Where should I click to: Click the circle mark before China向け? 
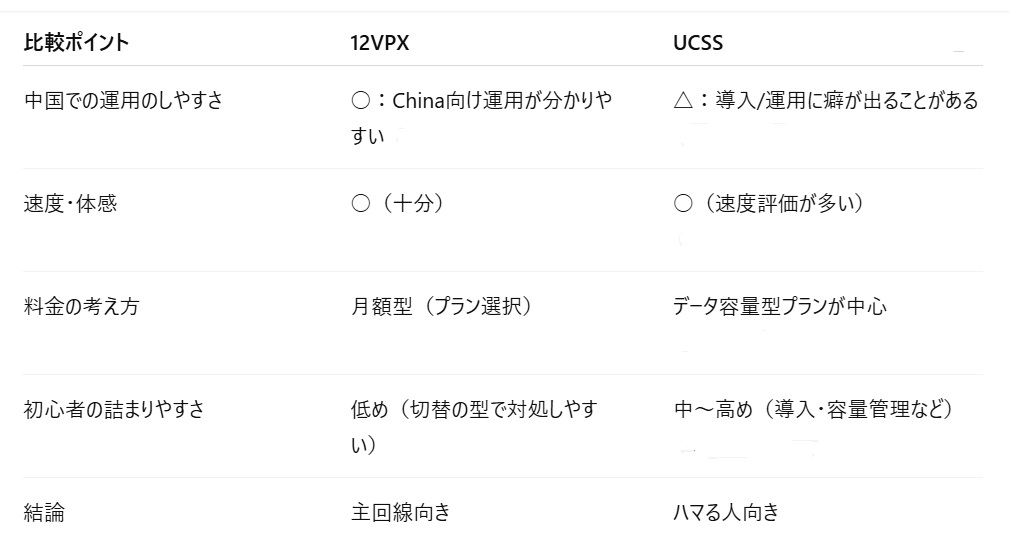point(361,100)
